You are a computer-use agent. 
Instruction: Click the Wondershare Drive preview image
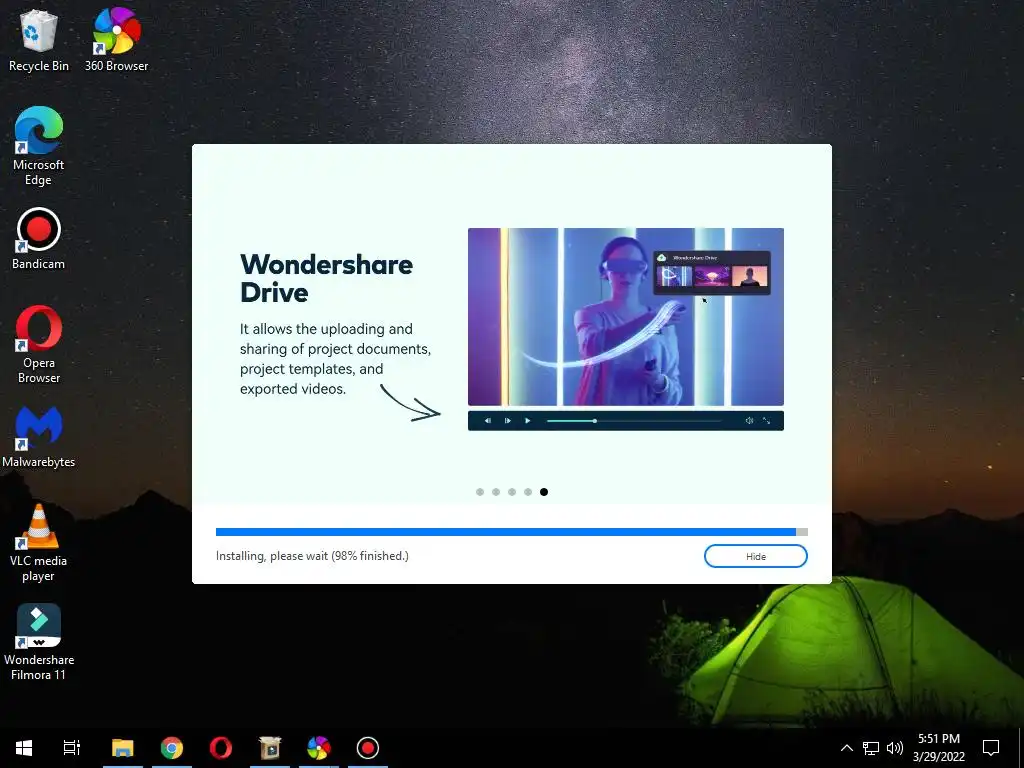click(x=626, y=317)
